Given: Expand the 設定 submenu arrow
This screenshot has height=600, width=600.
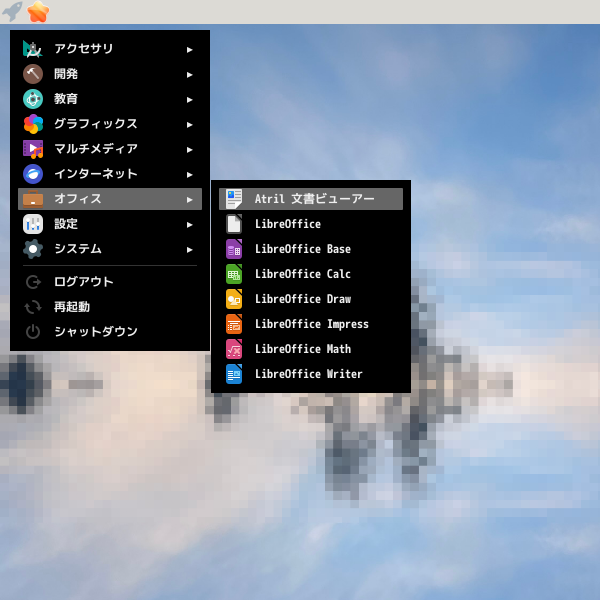Looking at the screenshot, I should (189, 225).
